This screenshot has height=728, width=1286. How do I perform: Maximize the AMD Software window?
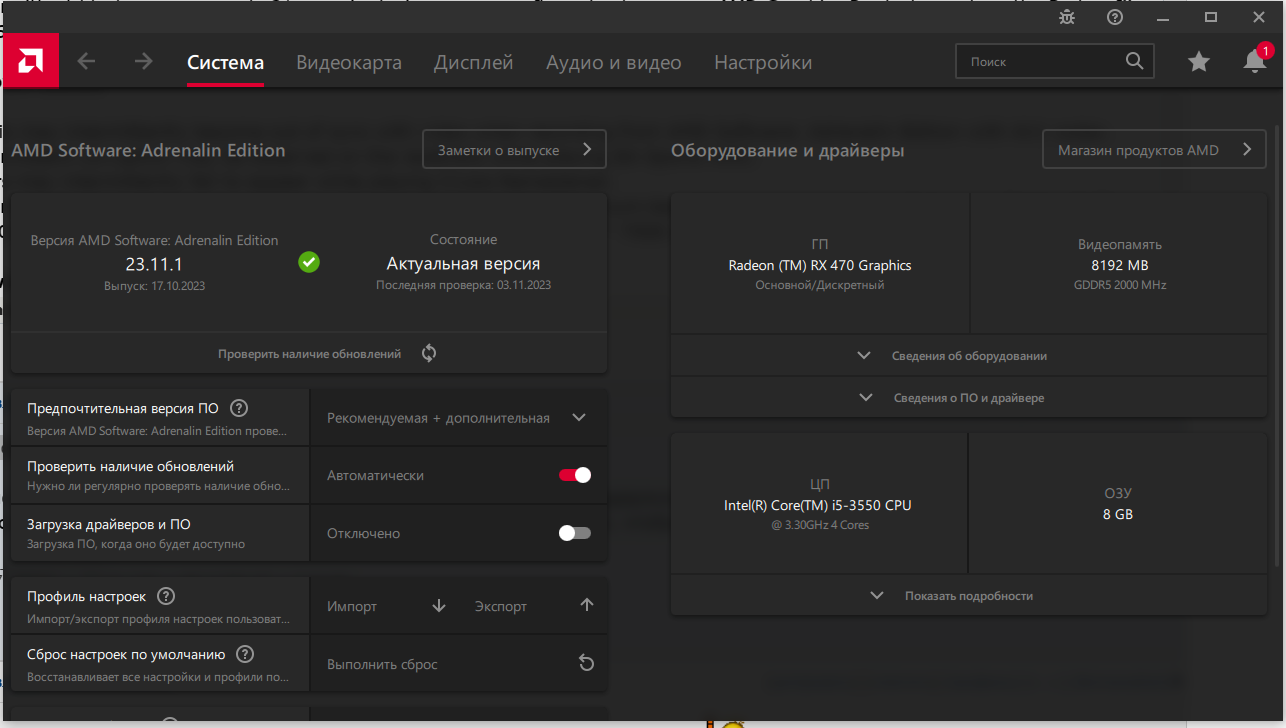[x=1211, y=17]
